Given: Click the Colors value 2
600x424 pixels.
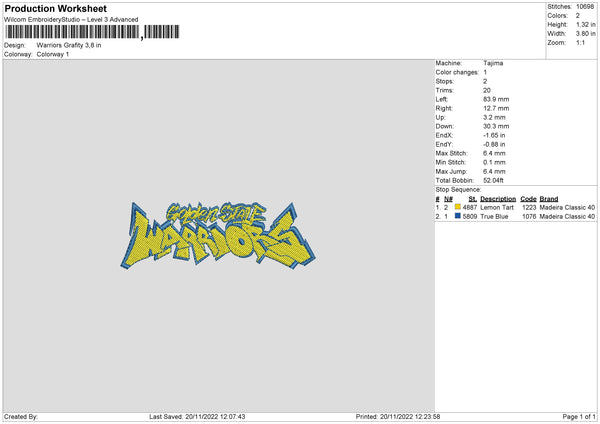Looking at the screenshot, I should [578, 16].
